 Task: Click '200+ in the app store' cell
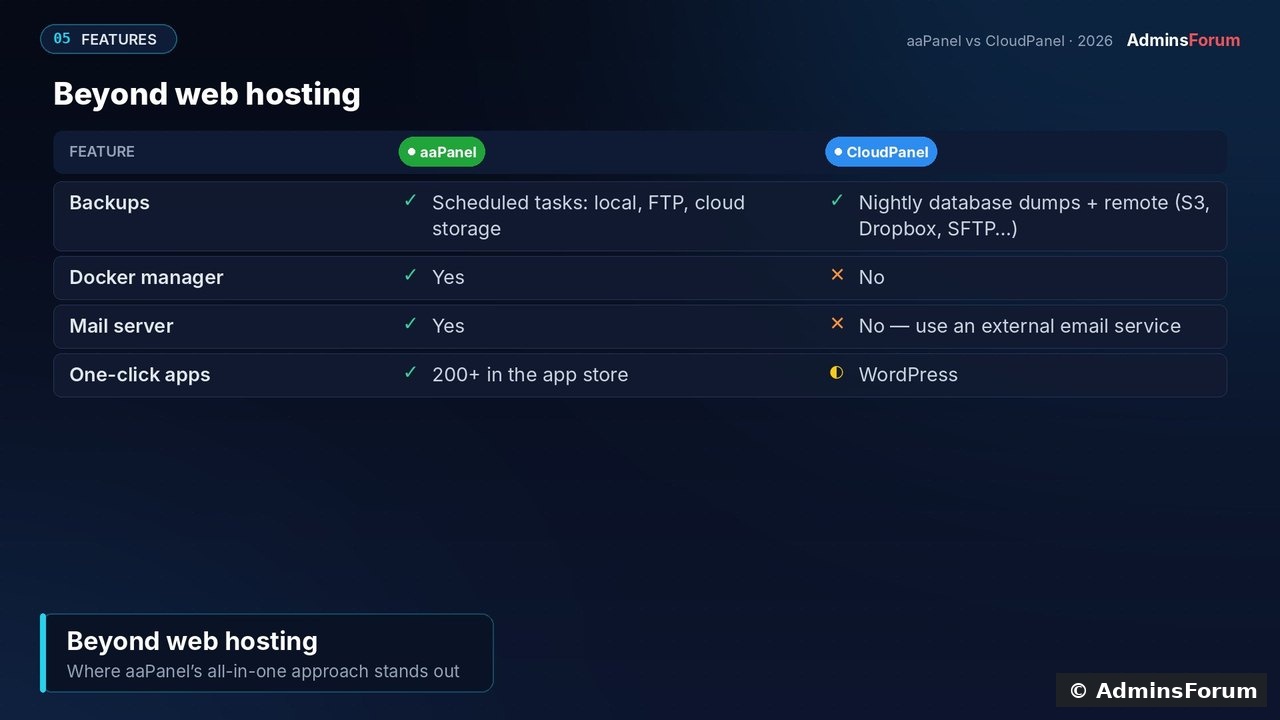tap(530, 375)
